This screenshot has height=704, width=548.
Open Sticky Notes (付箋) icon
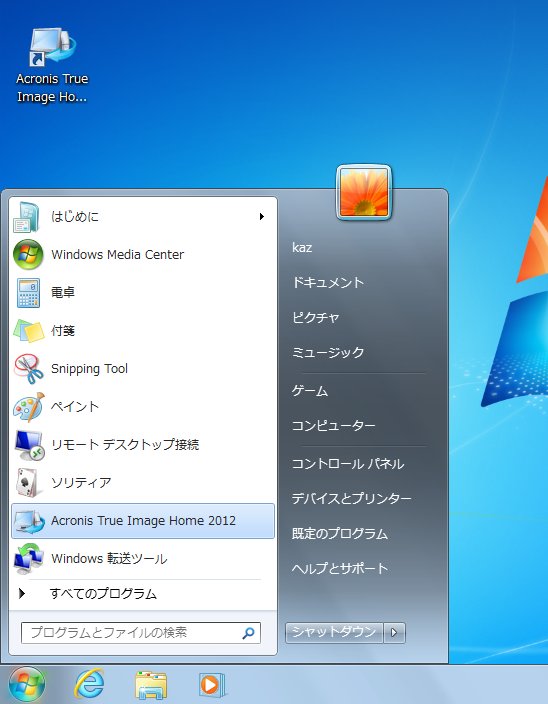28,330
